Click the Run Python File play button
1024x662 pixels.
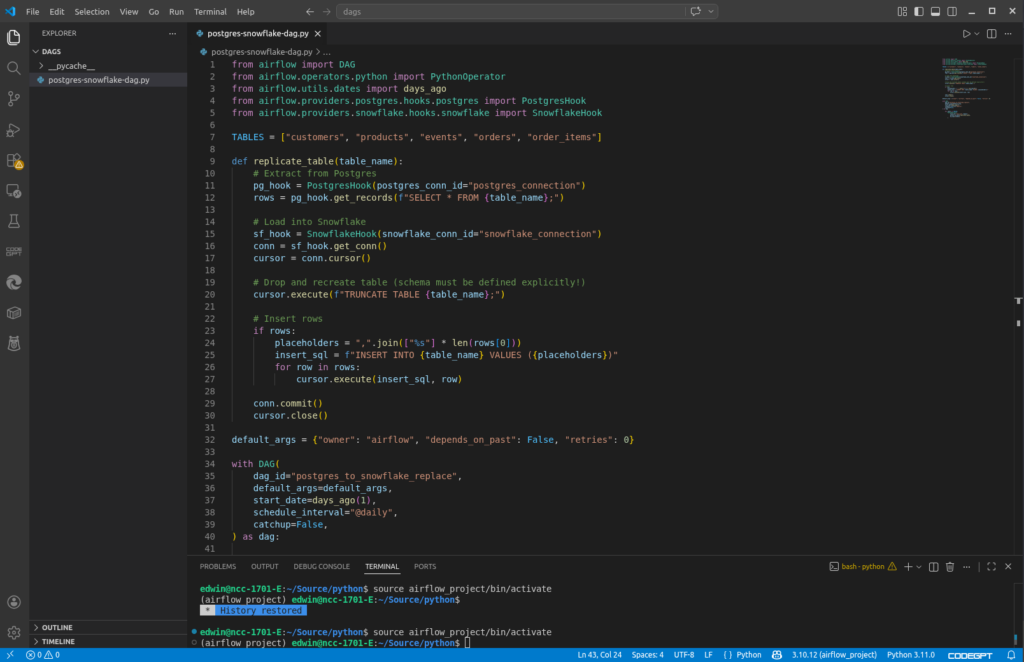[966, 33]
